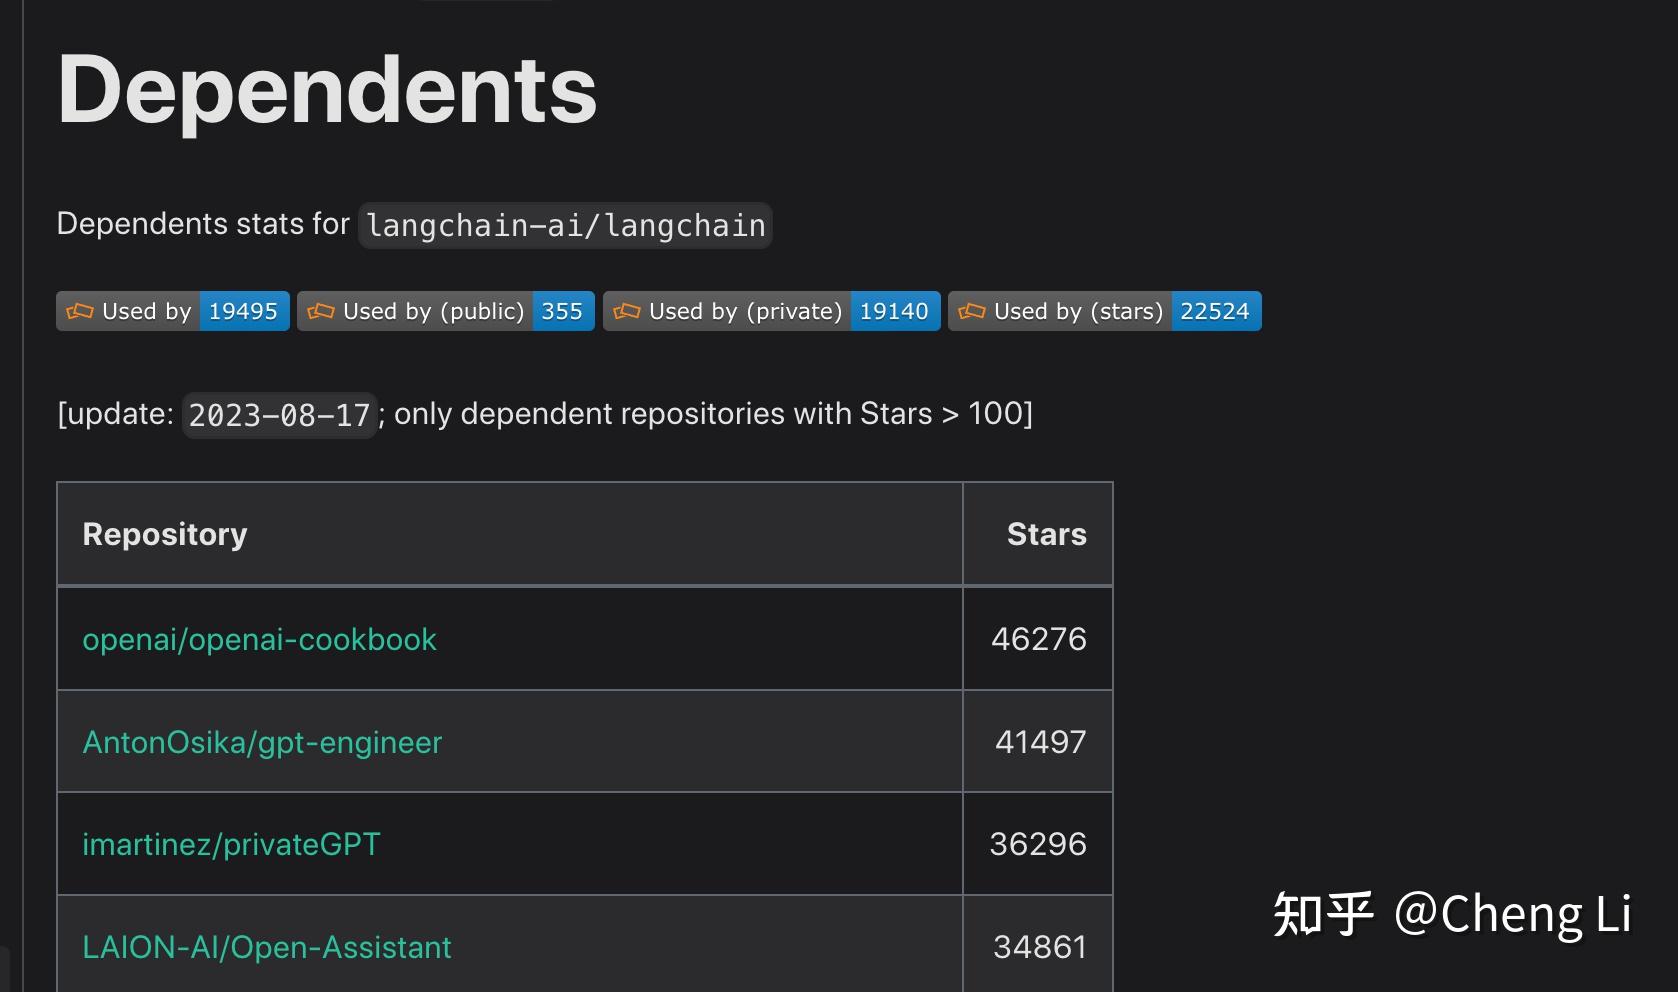Click the flag icon on "Used by (public)" badge
The width and height of the screenshot is (1678, 992).
click(x=320, y=311)
